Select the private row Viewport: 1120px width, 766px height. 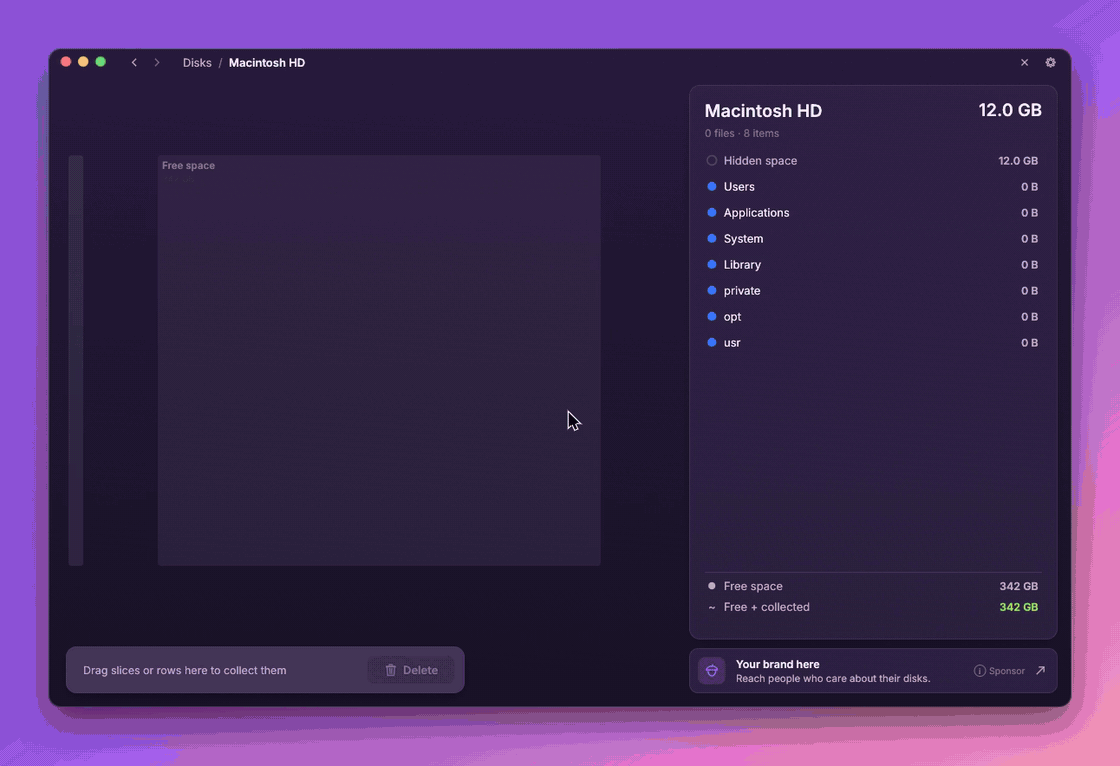[872, 291]
